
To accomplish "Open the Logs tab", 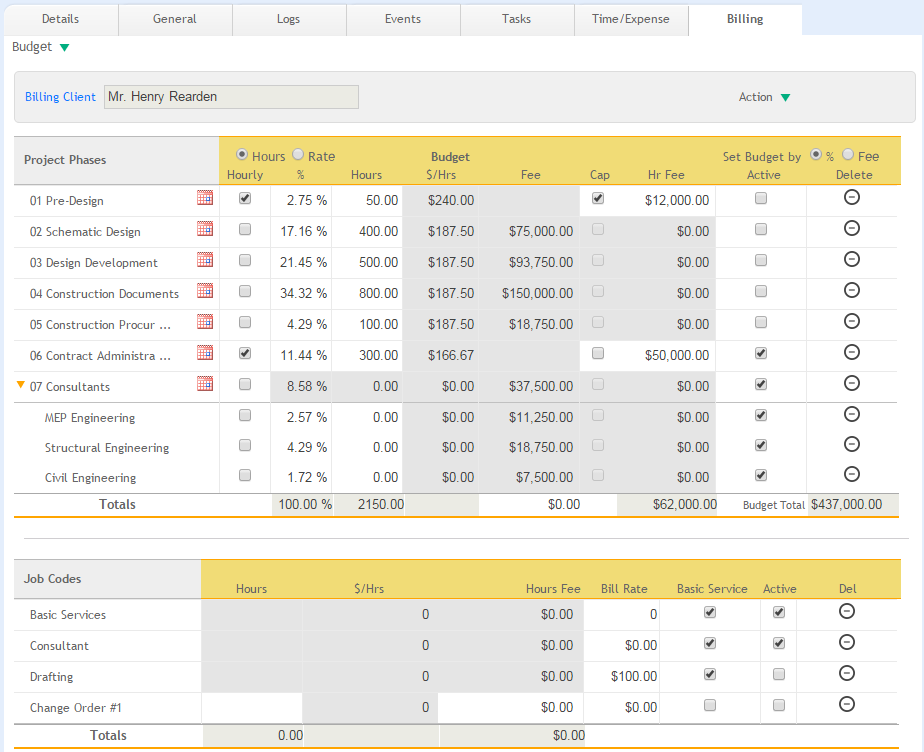I will [289, 19].
